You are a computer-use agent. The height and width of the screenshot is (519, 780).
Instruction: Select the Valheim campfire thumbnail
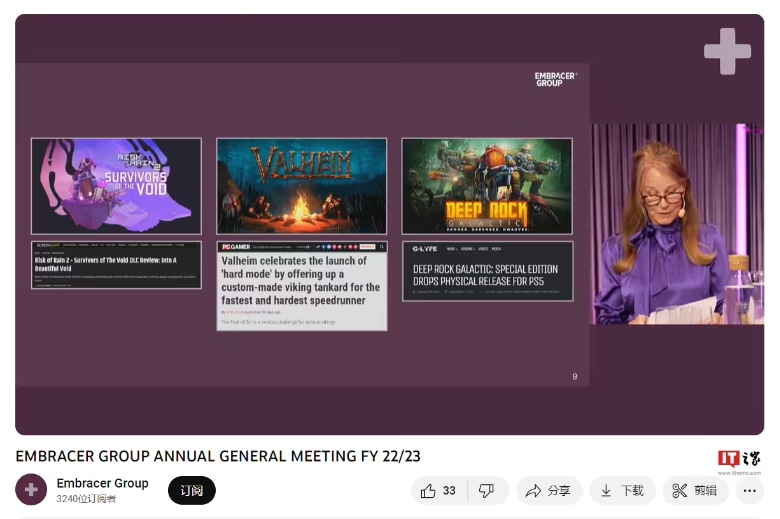301,186
